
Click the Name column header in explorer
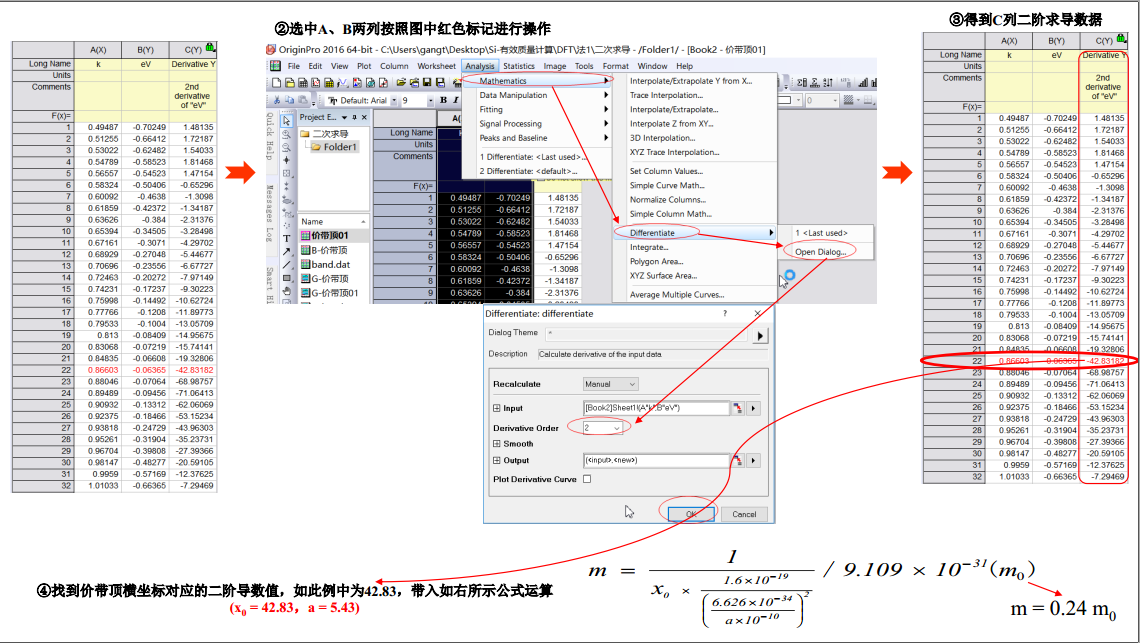pos(333,221)
